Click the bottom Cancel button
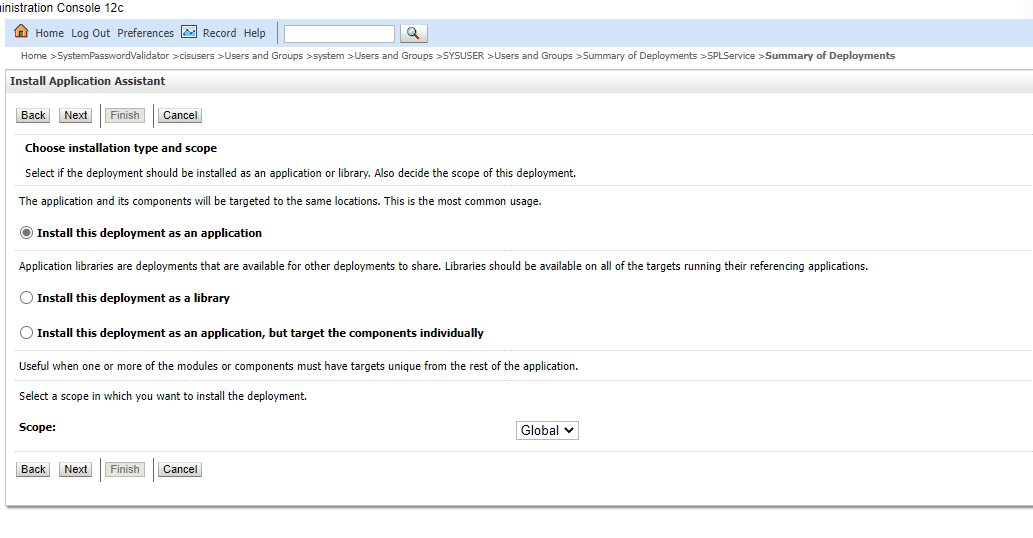Screen dimensions: 1033x538 [180, 470]
